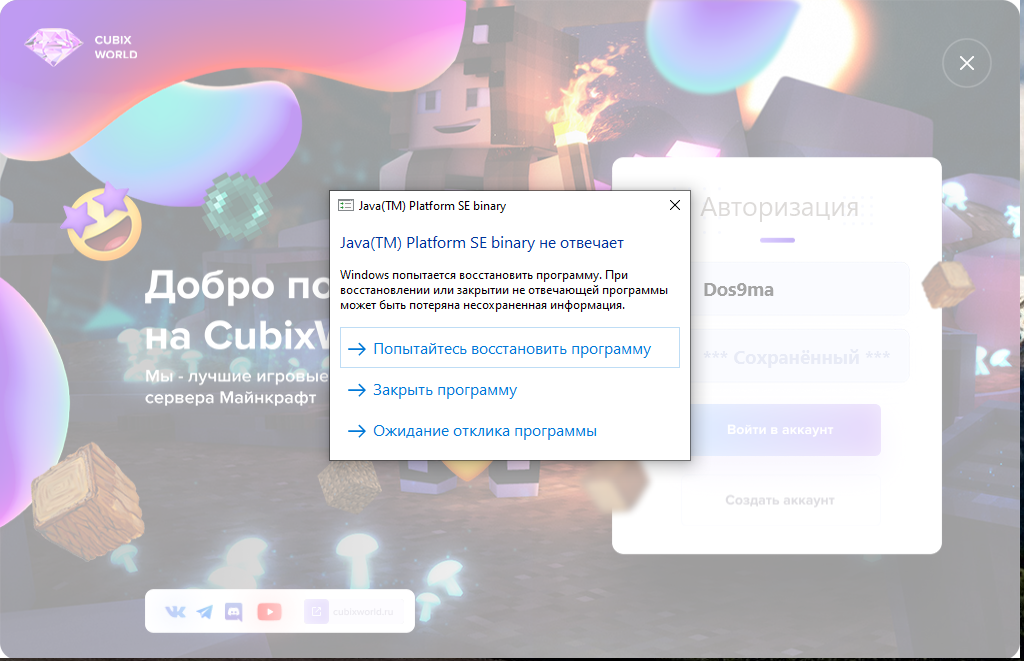This screenshot has height=661, width=1024.
Task: Open the cubixworld.ru website link
Action: pyautogui.click(x=363, y=612)
